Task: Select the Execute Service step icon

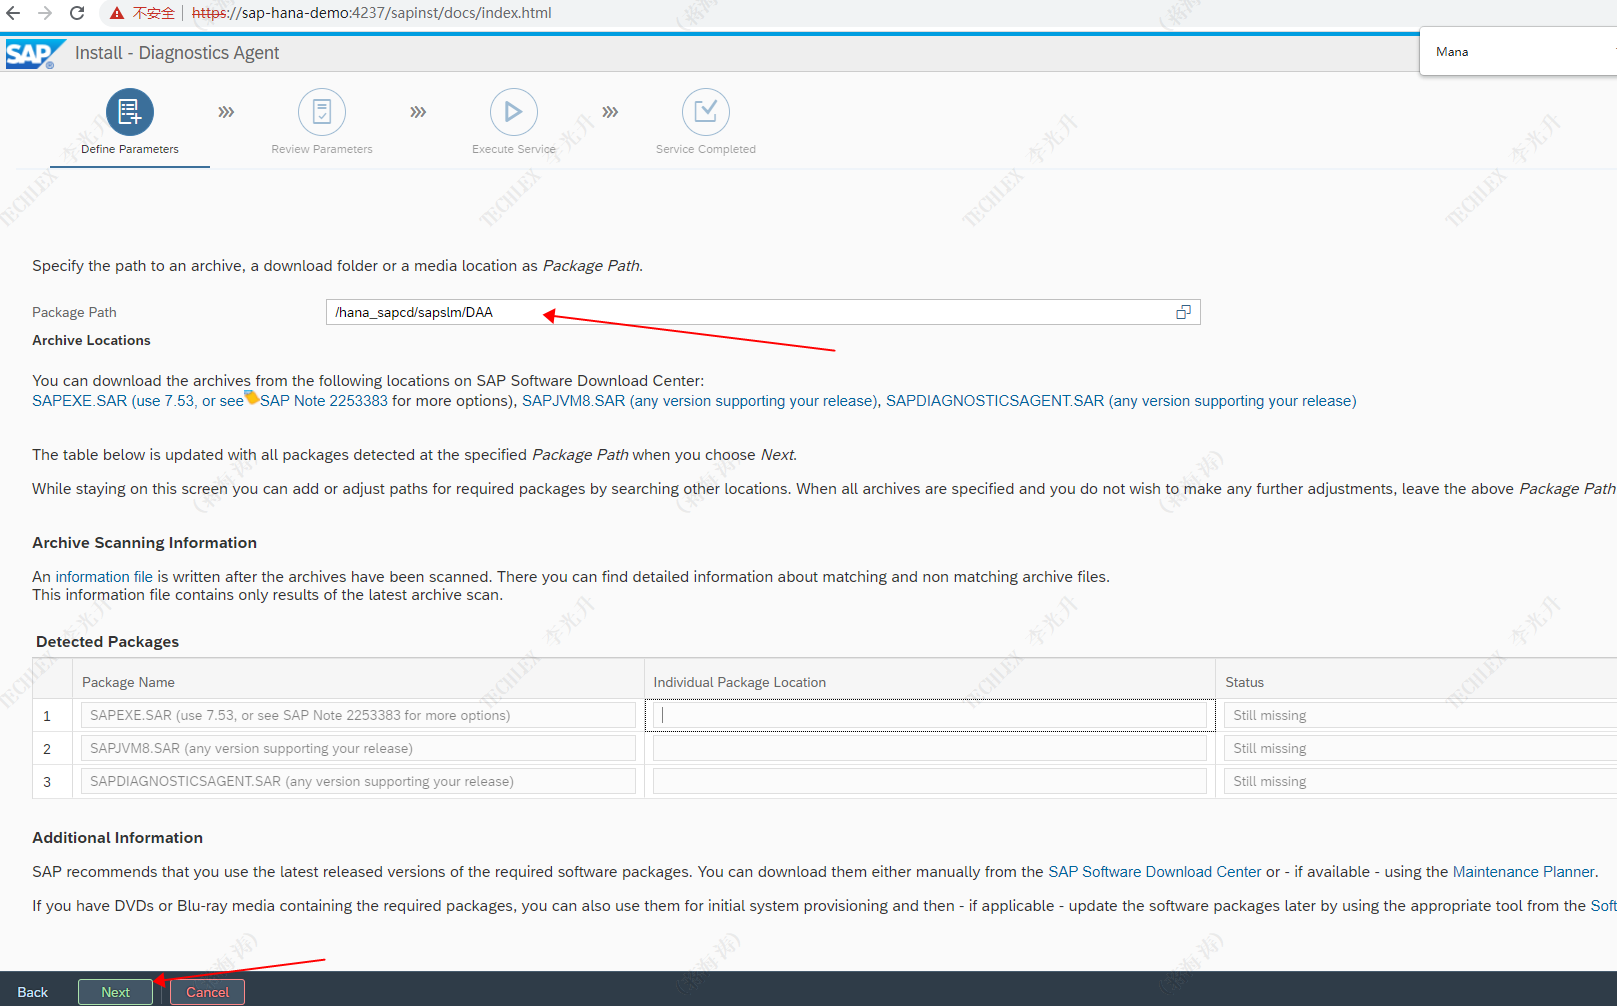Action: pyautogui.click(x=514, y=112)
